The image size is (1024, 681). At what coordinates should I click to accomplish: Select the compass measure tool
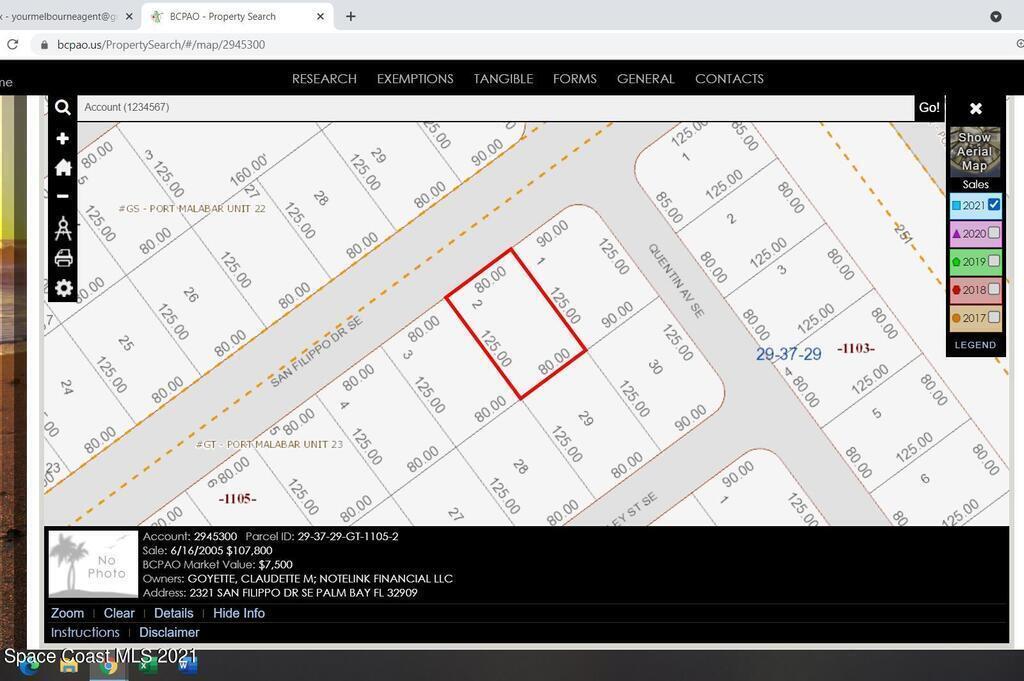coord(63,228)
